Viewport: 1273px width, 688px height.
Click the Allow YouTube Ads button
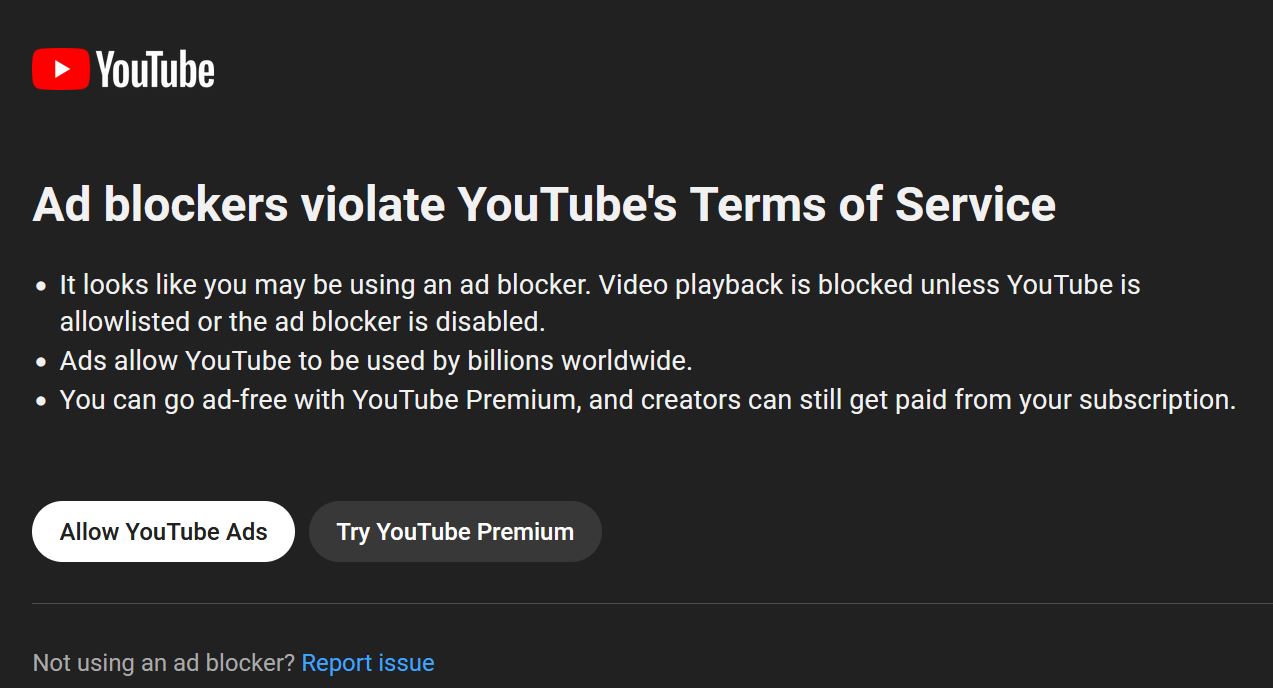(x=163, y=532)
